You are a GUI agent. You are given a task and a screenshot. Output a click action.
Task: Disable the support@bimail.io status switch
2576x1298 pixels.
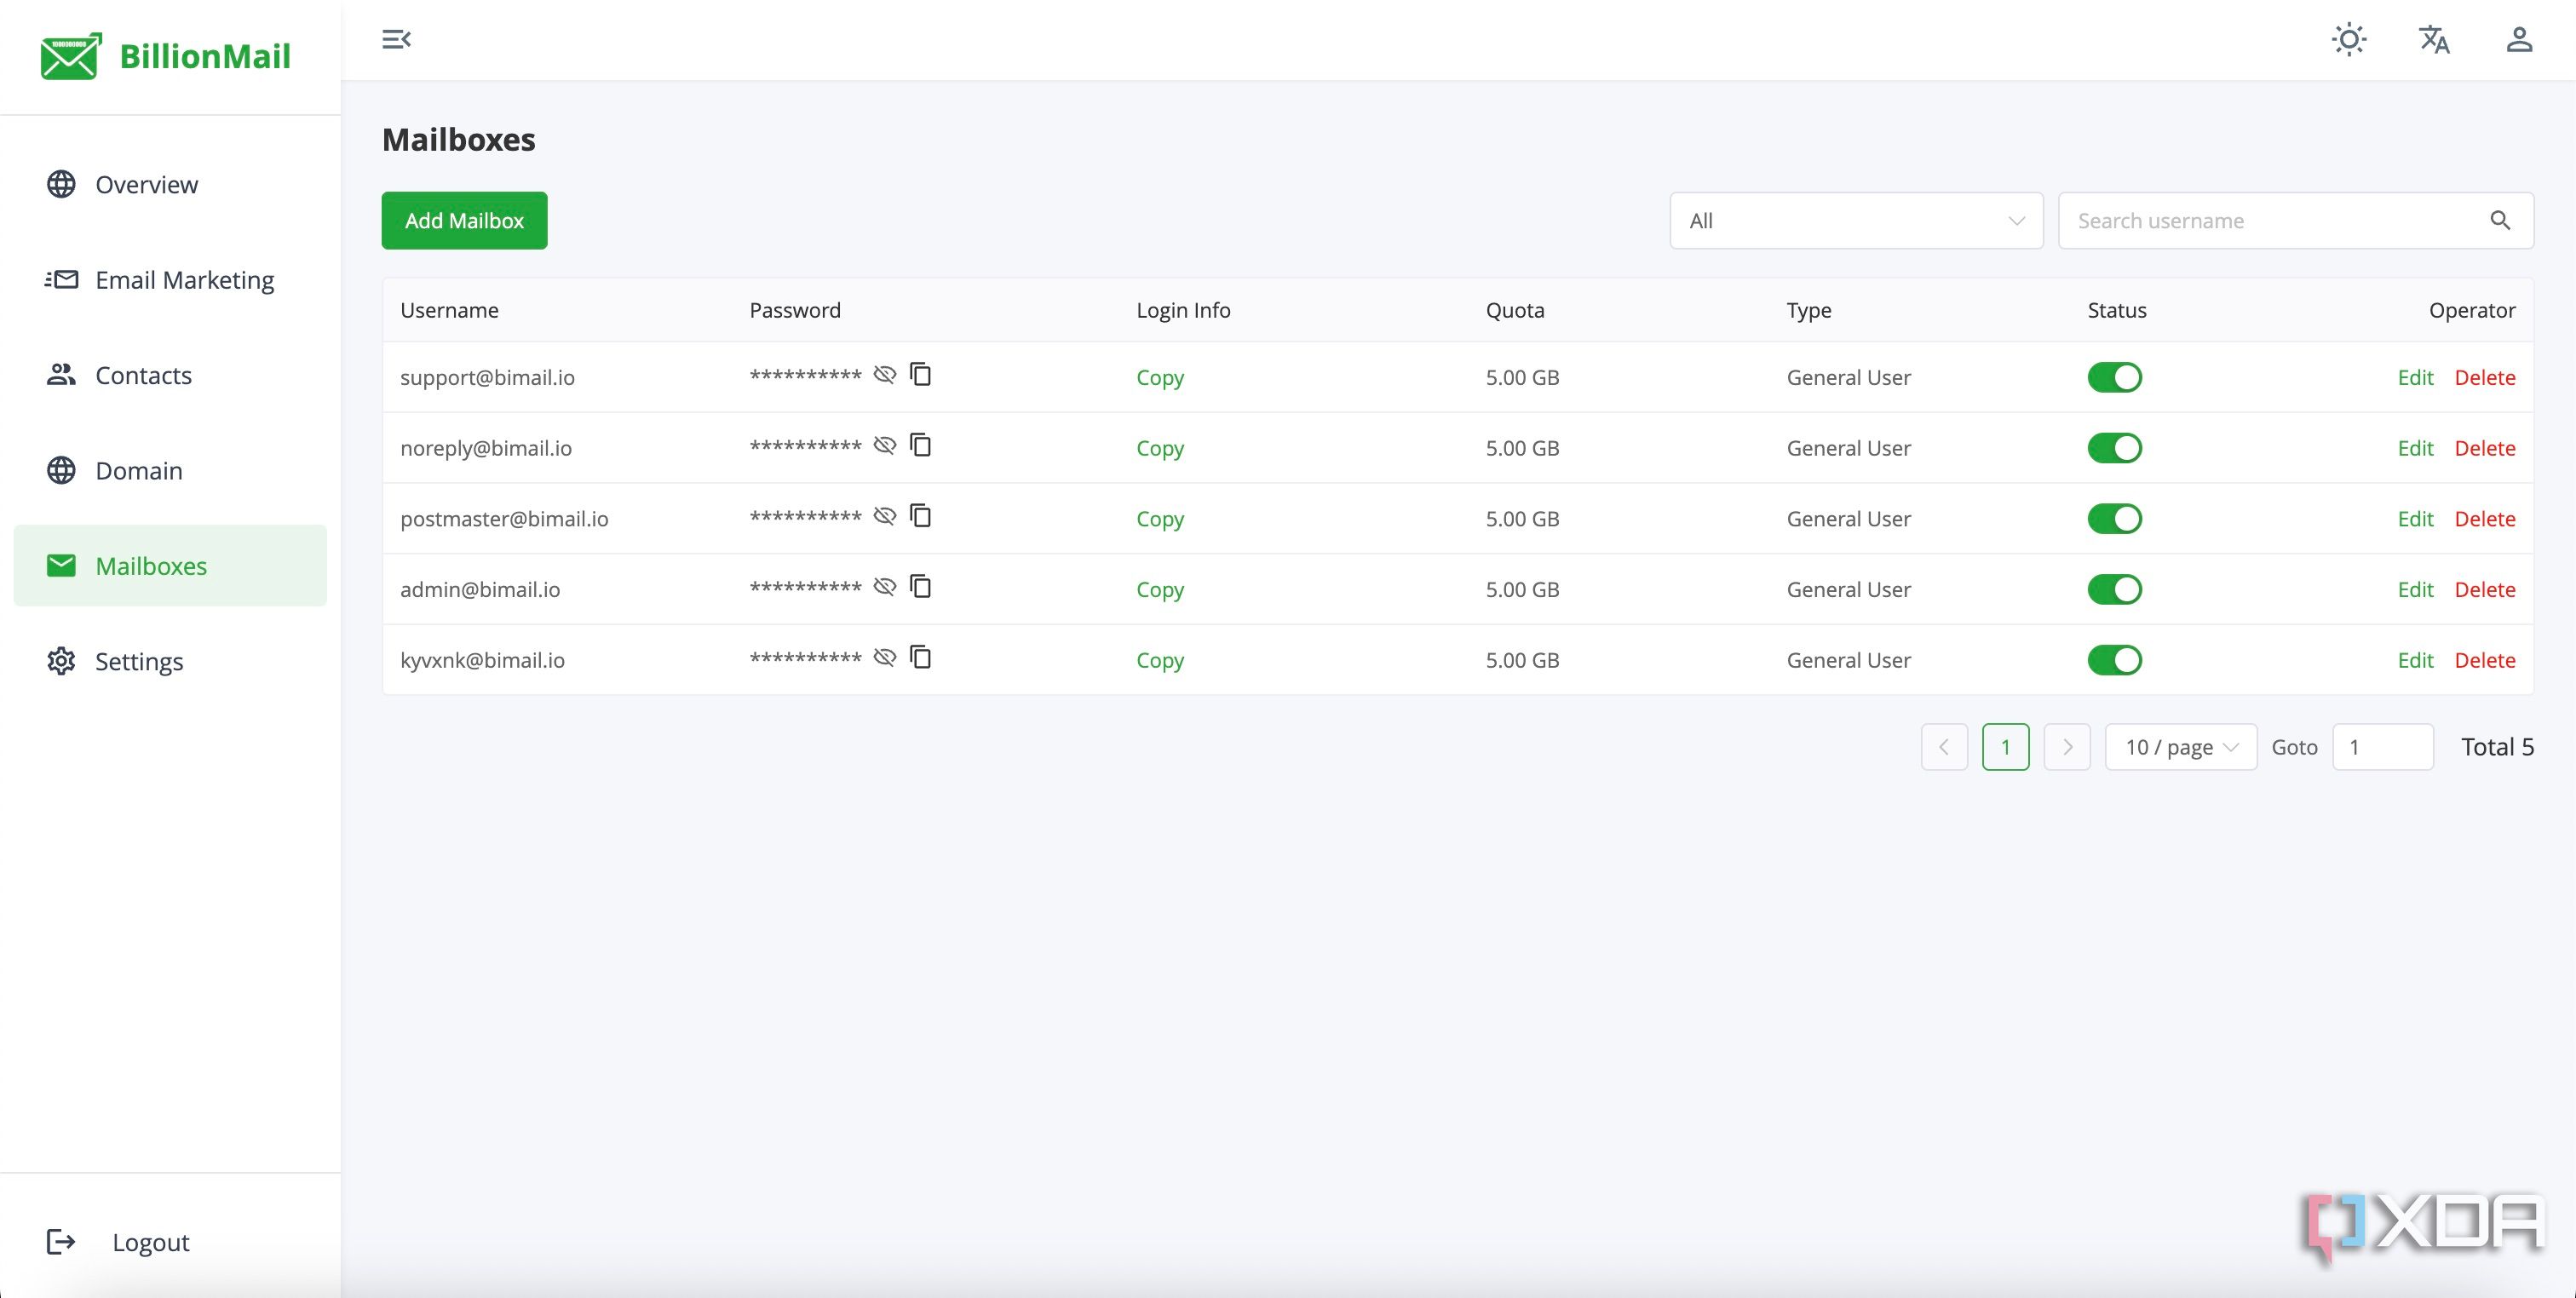(2114, 377)
